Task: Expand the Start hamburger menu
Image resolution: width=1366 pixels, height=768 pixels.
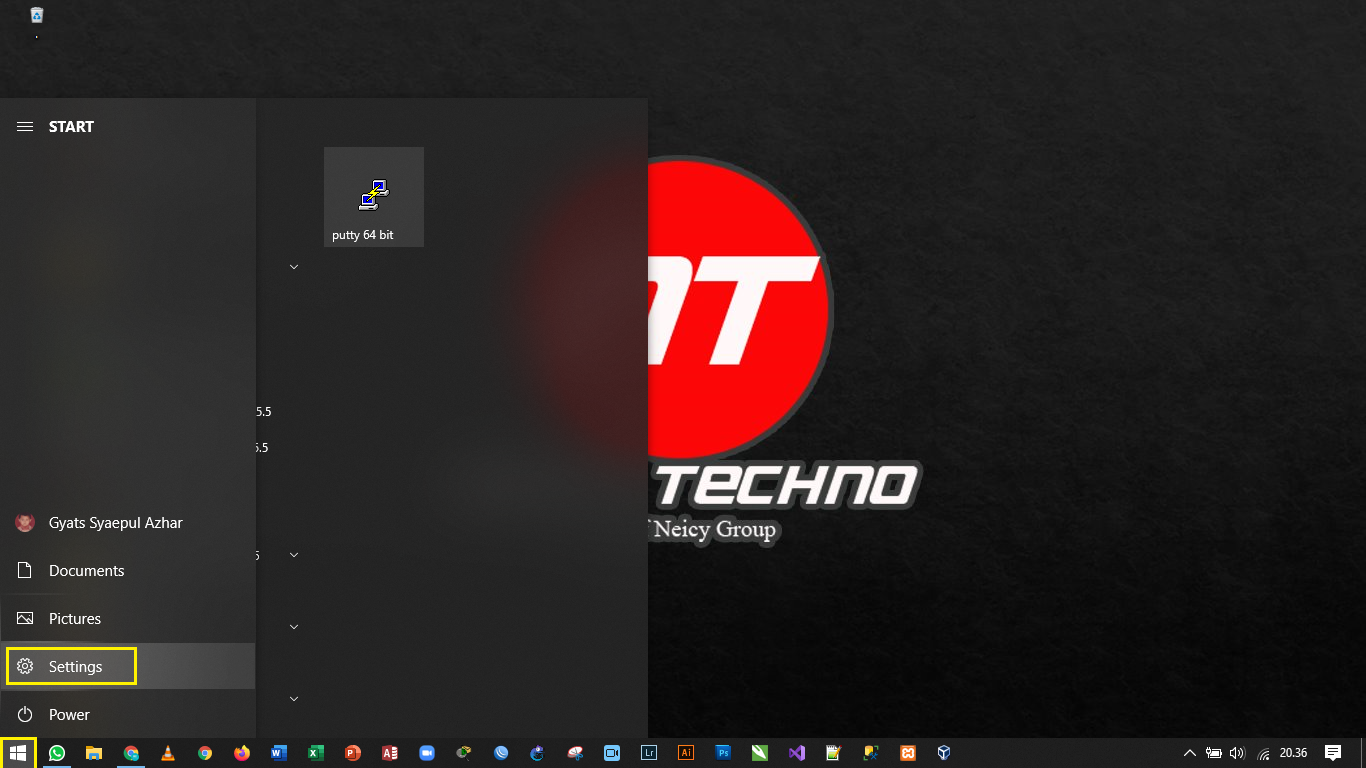Action: click(25, 126)
